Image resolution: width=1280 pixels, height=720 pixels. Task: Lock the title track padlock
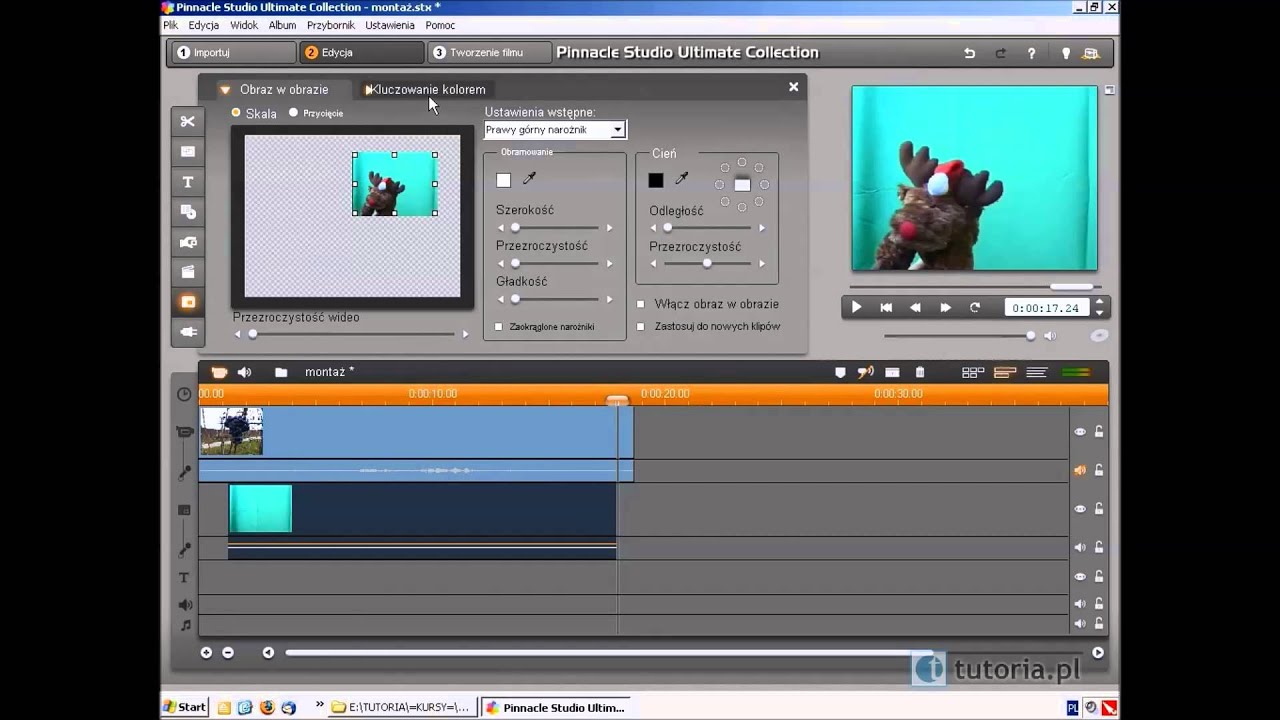(1099, 577)
